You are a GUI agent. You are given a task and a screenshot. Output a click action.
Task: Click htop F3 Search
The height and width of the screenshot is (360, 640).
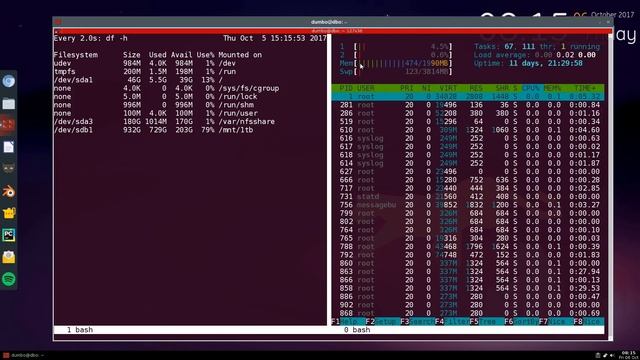click(418, 322)
